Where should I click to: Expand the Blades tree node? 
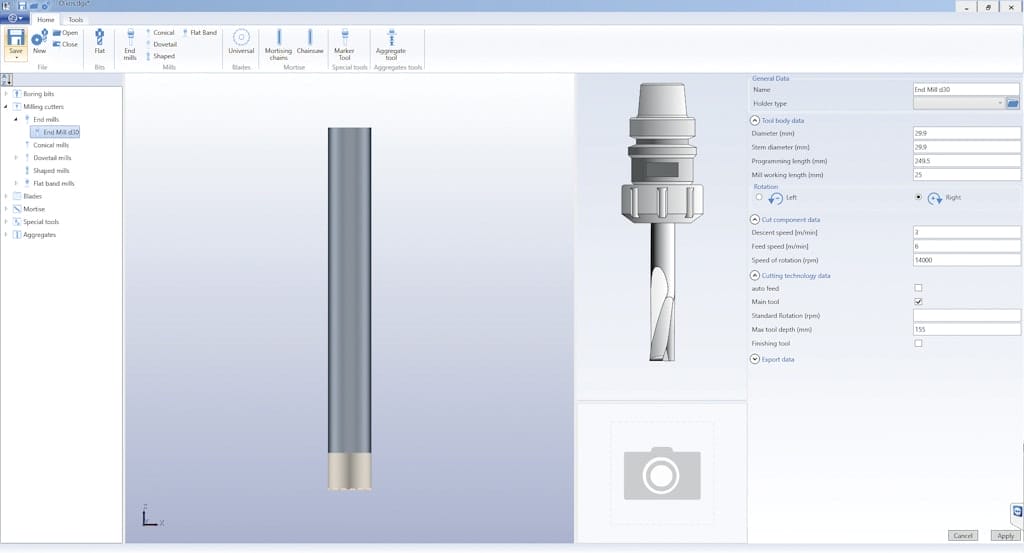pos(6,196)
